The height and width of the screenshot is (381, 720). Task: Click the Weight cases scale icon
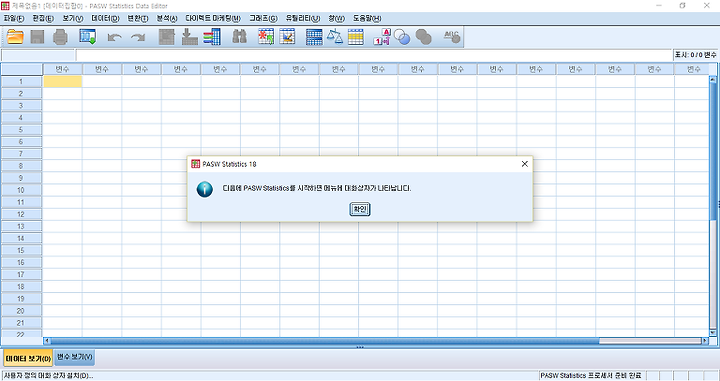click(335, 37)
